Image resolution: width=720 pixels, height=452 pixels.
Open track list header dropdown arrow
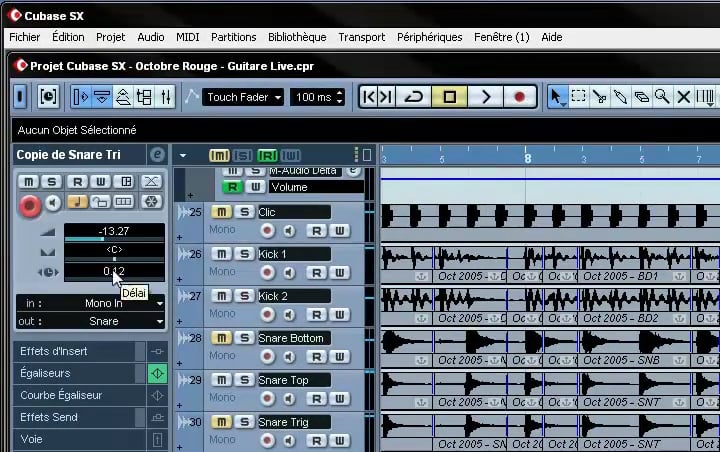tap(183, 155)
